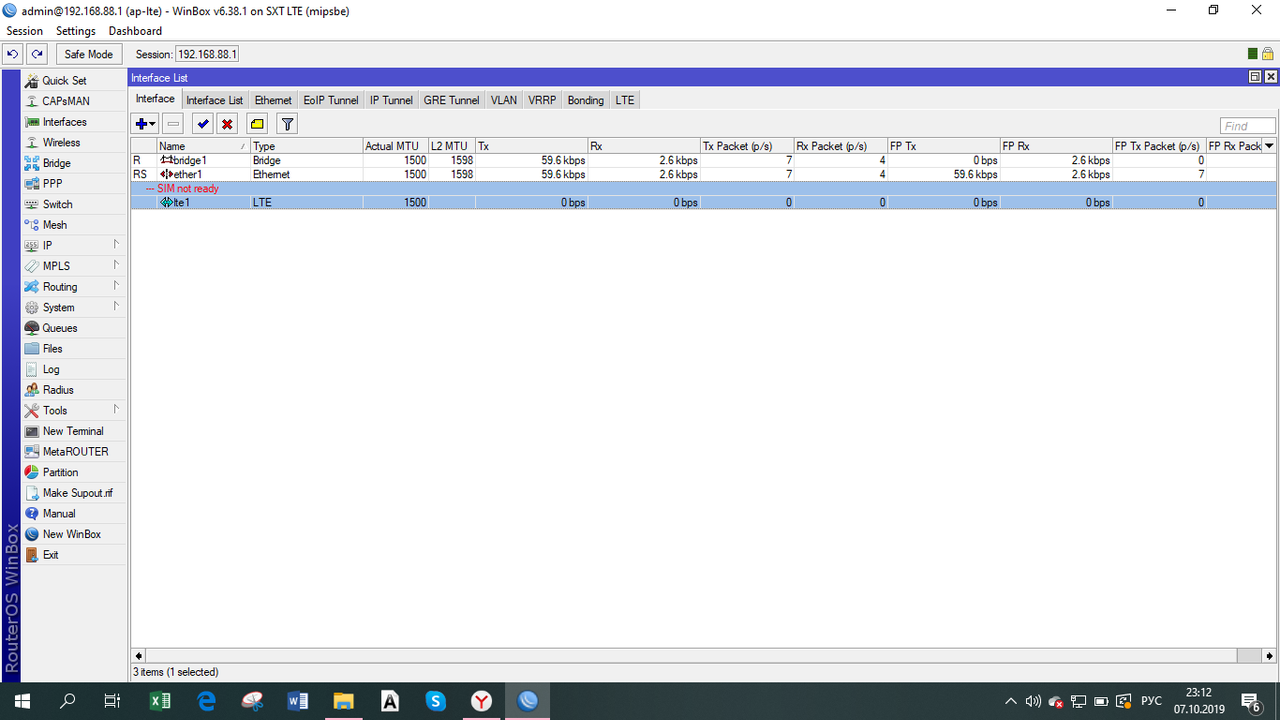
Task: Click the horizontal scrollbar right arrow
Action: click(1270, 656)
